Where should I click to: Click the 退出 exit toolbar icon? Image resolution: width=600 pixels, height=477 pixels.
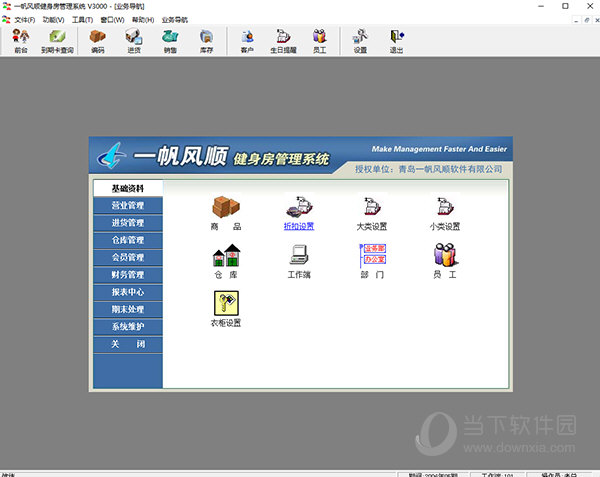(x=396, y=41)
